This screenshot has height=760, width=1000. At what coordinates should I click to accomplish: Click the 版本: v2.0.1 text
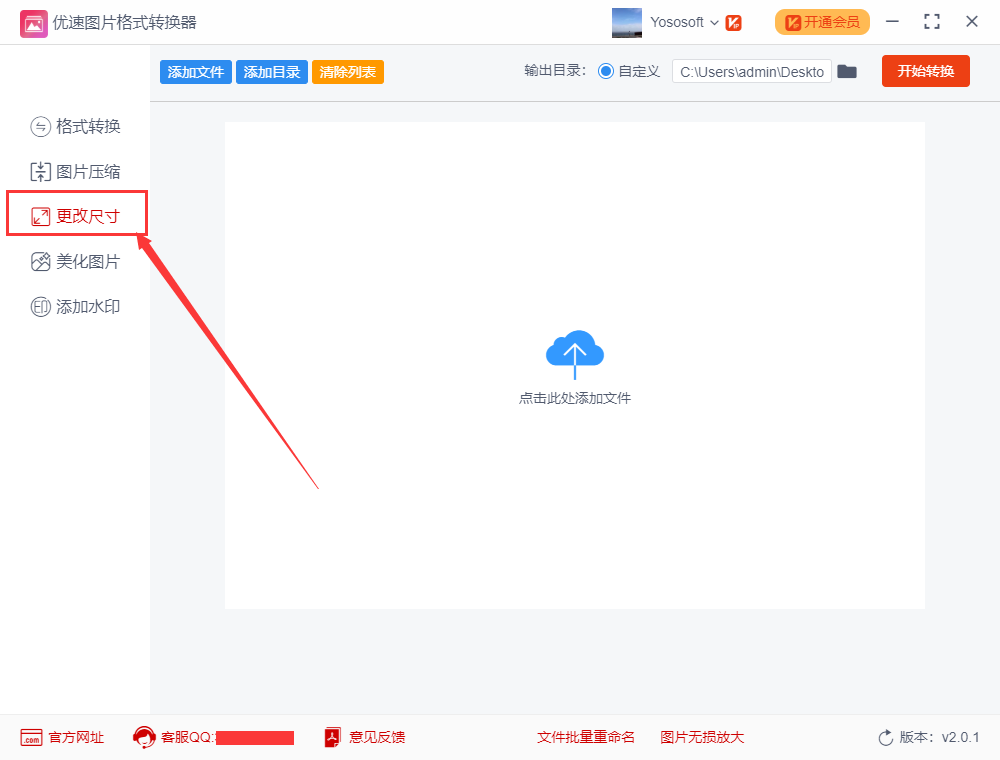click(x=939, y=738)
